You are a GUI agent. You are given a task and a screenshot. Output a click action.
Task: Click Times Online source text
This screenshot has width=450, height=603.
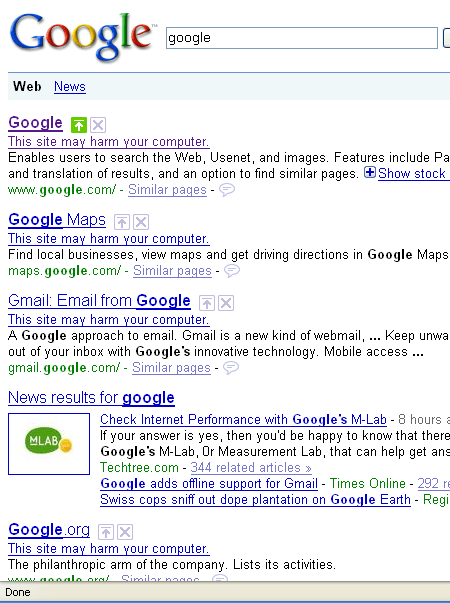(368, 483)
